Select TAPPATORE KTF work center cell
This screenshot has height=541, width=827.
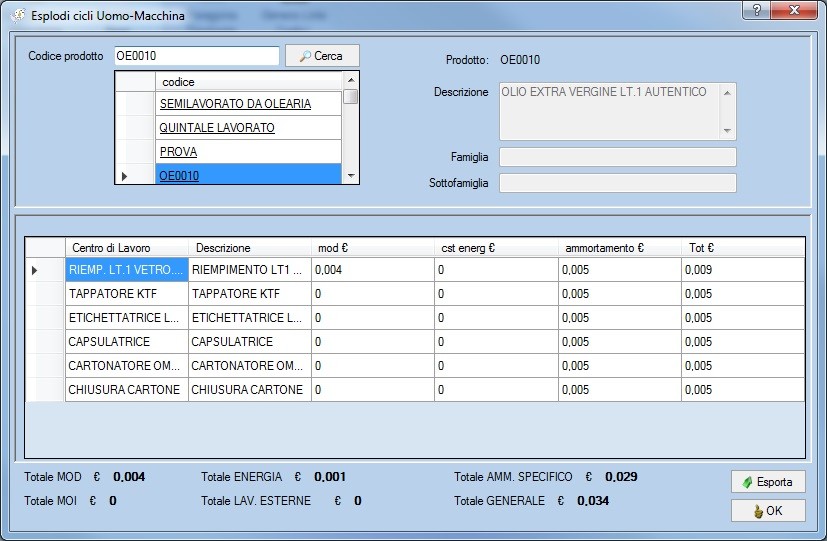pos(127,294)
